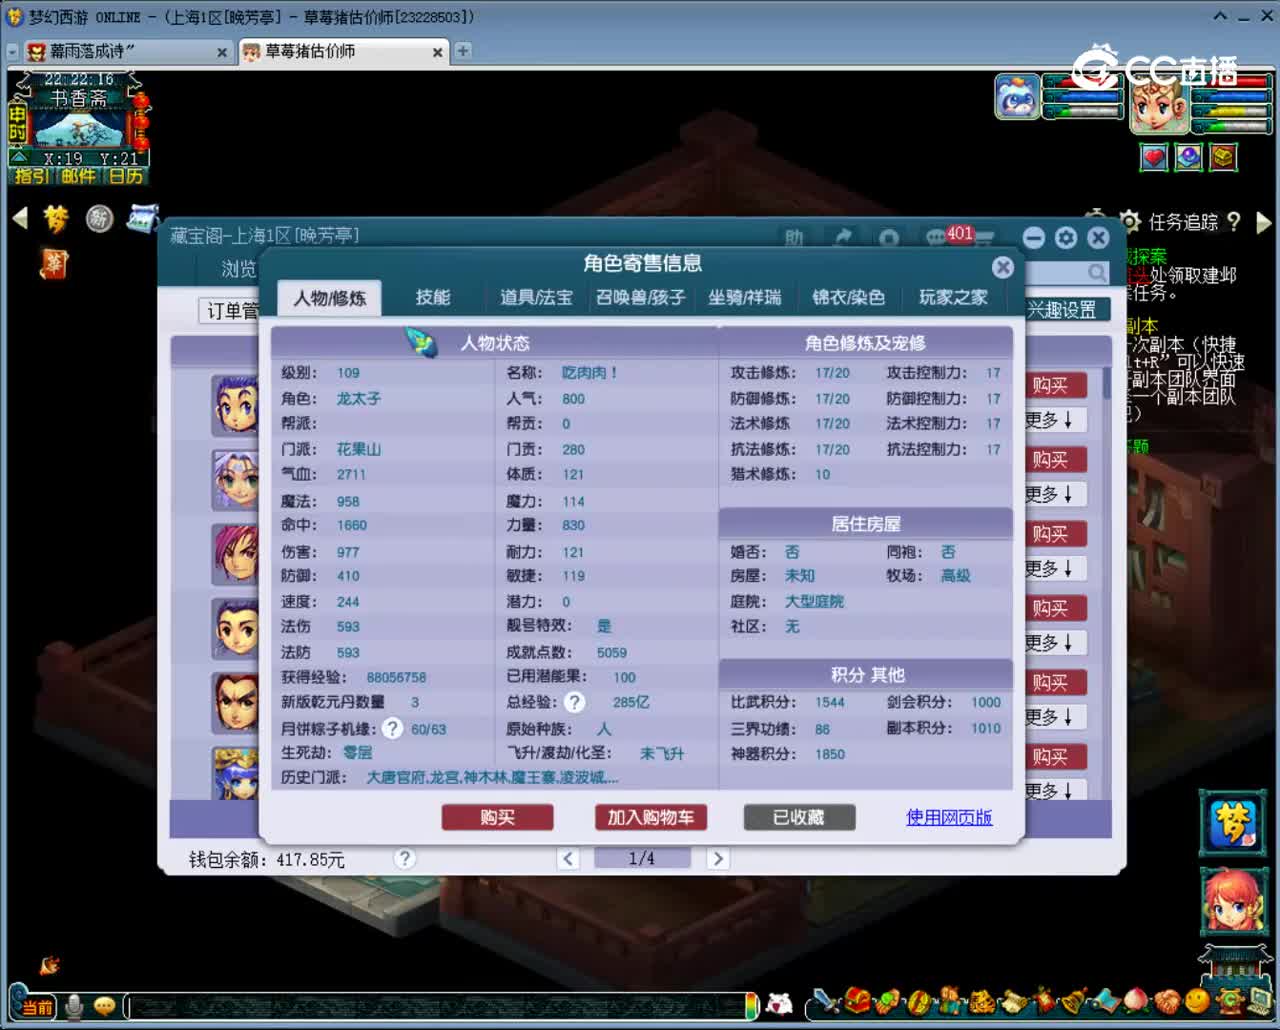Screen dimensions: 1280x1030
Task: Click the scroll icon in bottom toolbar
Action: tap(1012, 1000)
